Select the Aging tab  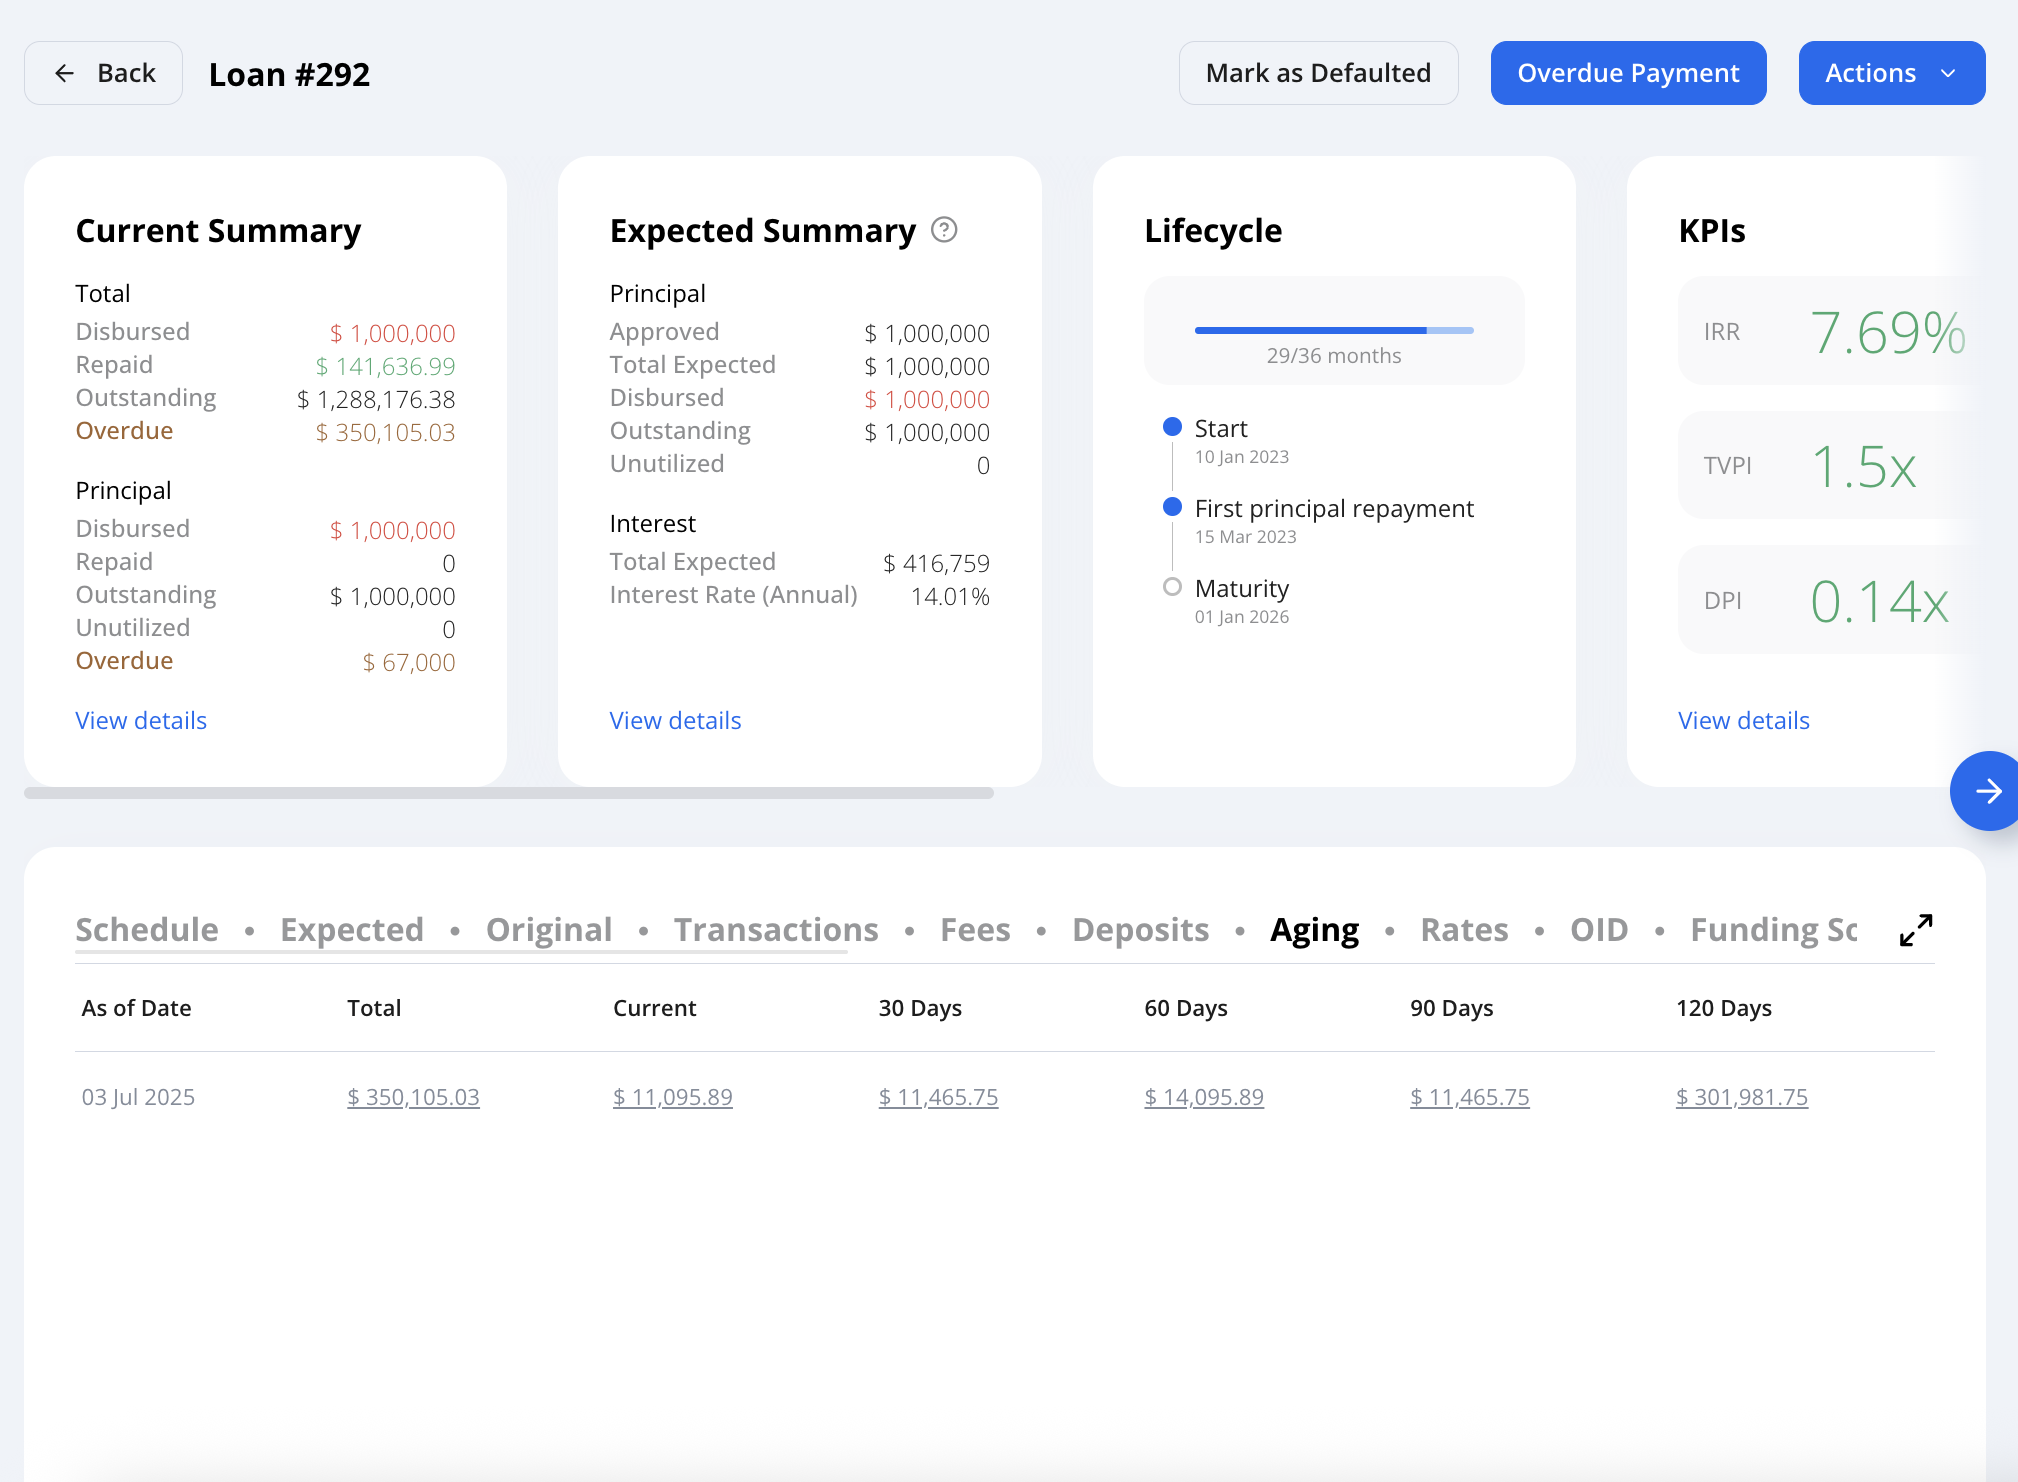pos(1314,930)
